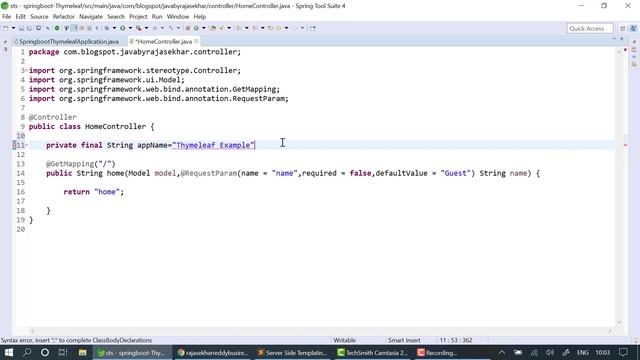
Task: Switch to the Chrome taskbar window
Action: (212, 352)
